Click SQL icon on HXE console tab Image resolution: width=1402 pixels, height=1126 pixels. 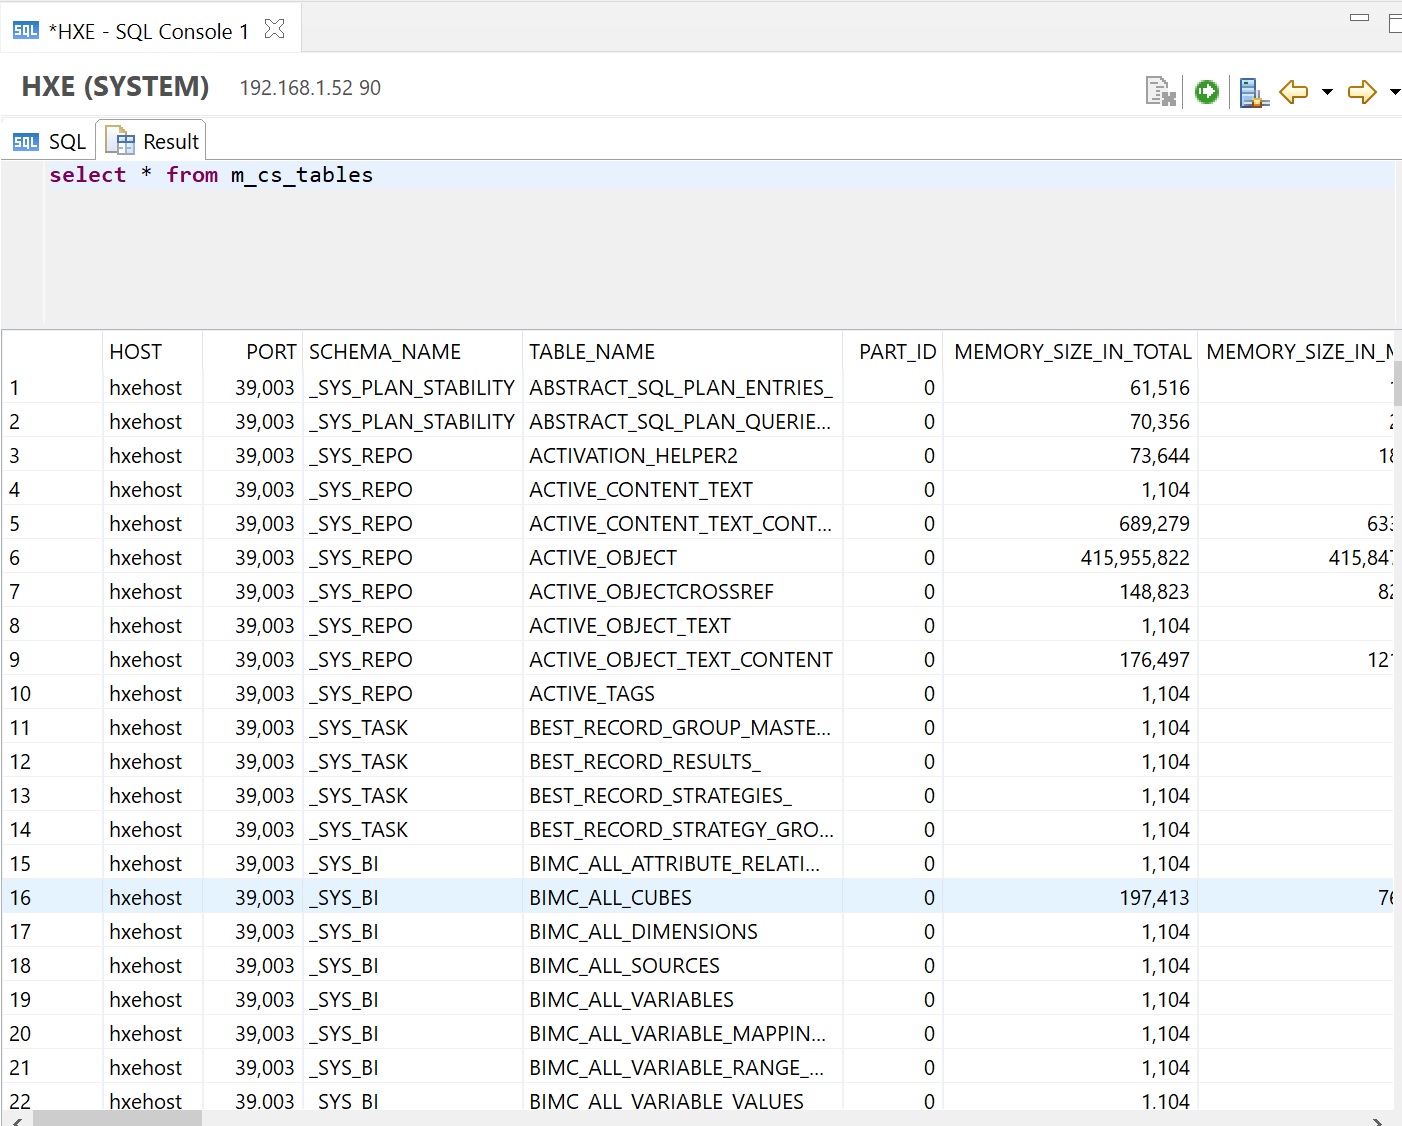point(26,31)
